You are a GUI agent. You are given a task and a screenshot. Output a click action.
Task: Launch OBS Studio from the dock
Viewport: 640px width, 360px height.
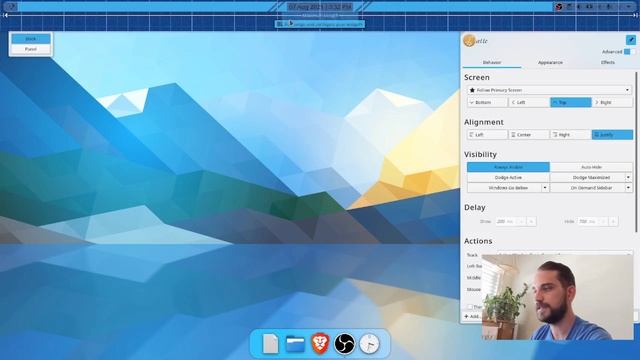pyautogui.click(x=344, y=344)
